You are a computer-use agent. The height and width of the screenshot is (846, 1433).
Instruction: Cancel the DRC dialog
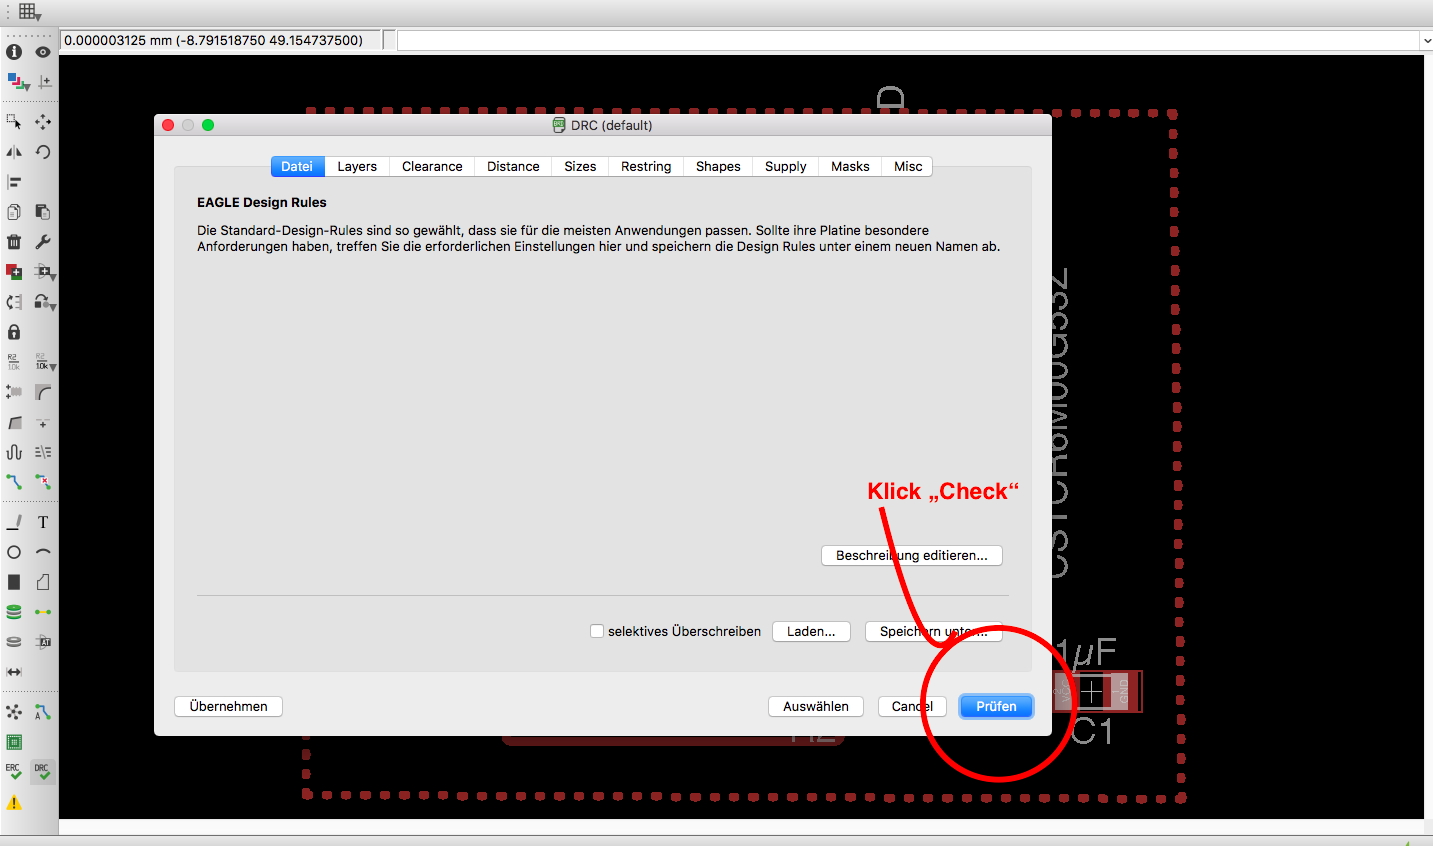point(912,706)
